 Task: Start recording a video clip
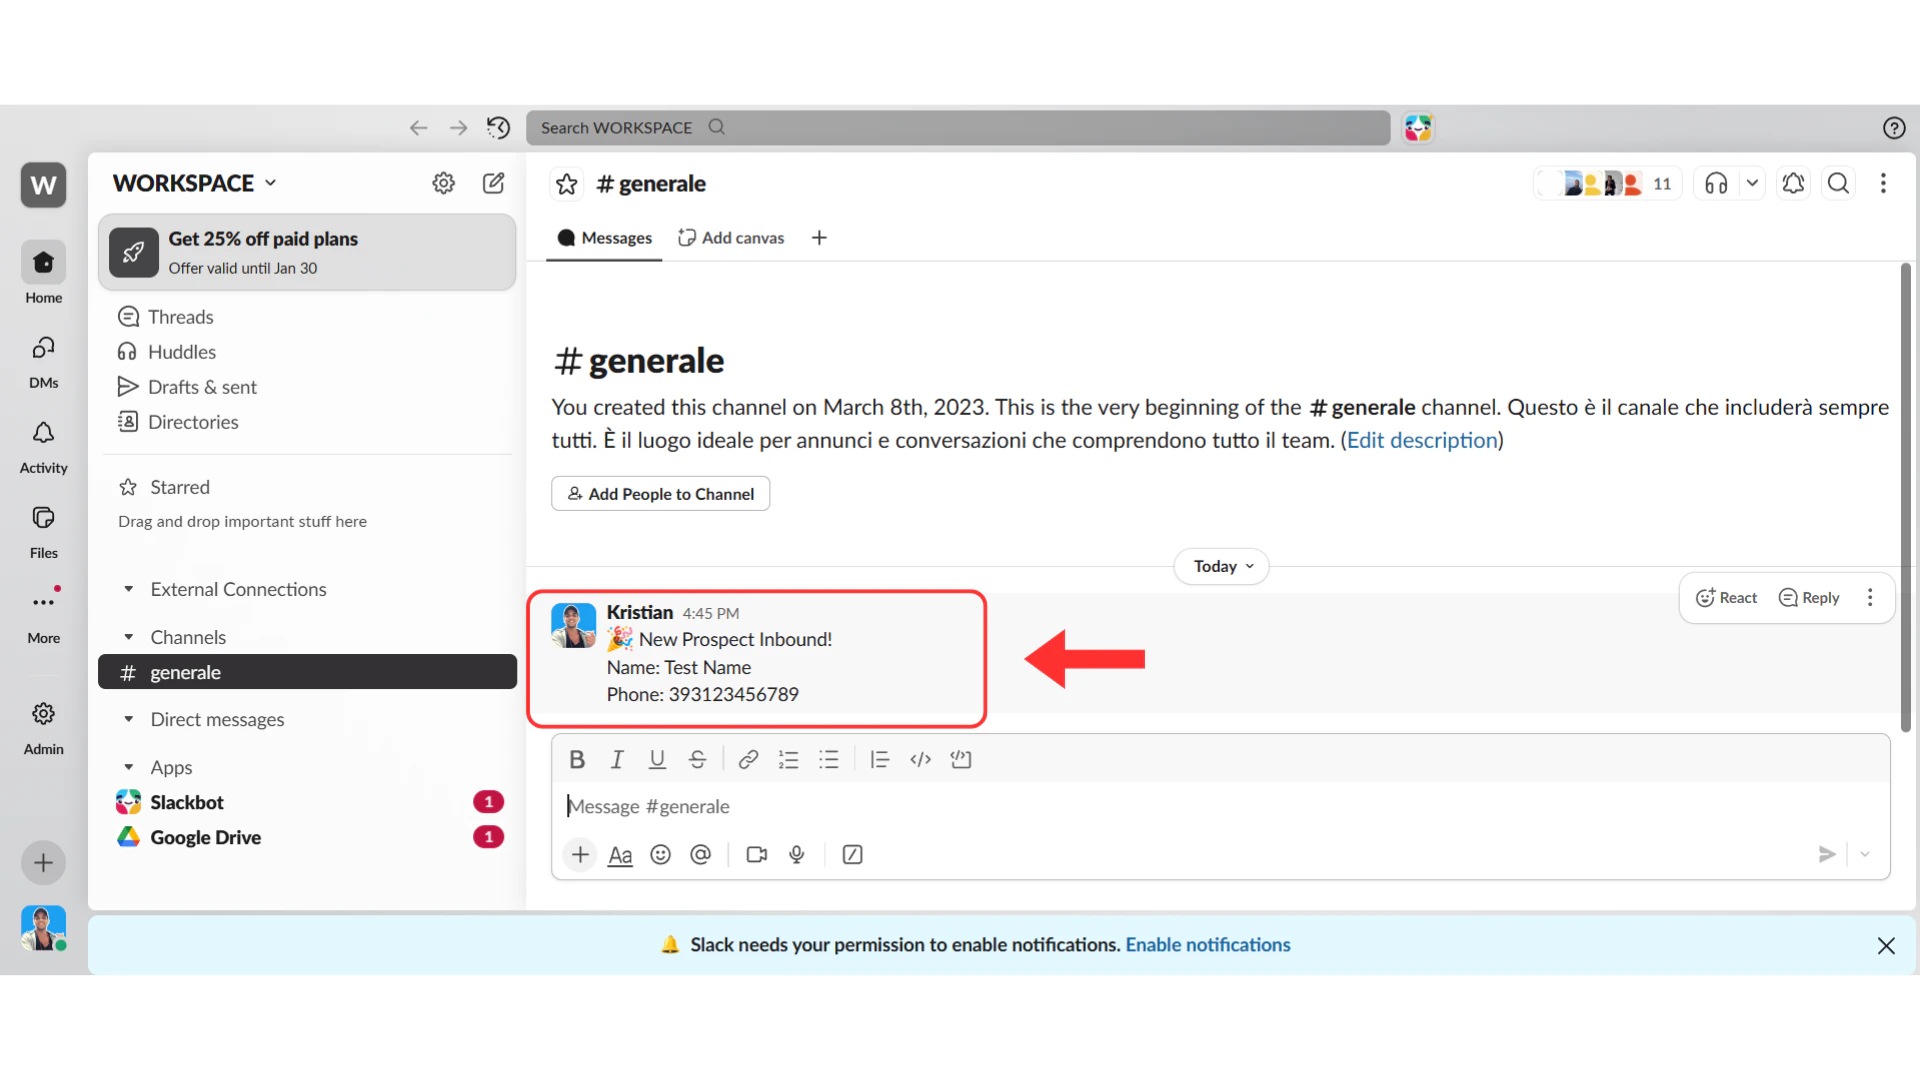pyautogui.click(x=756, y=855)
